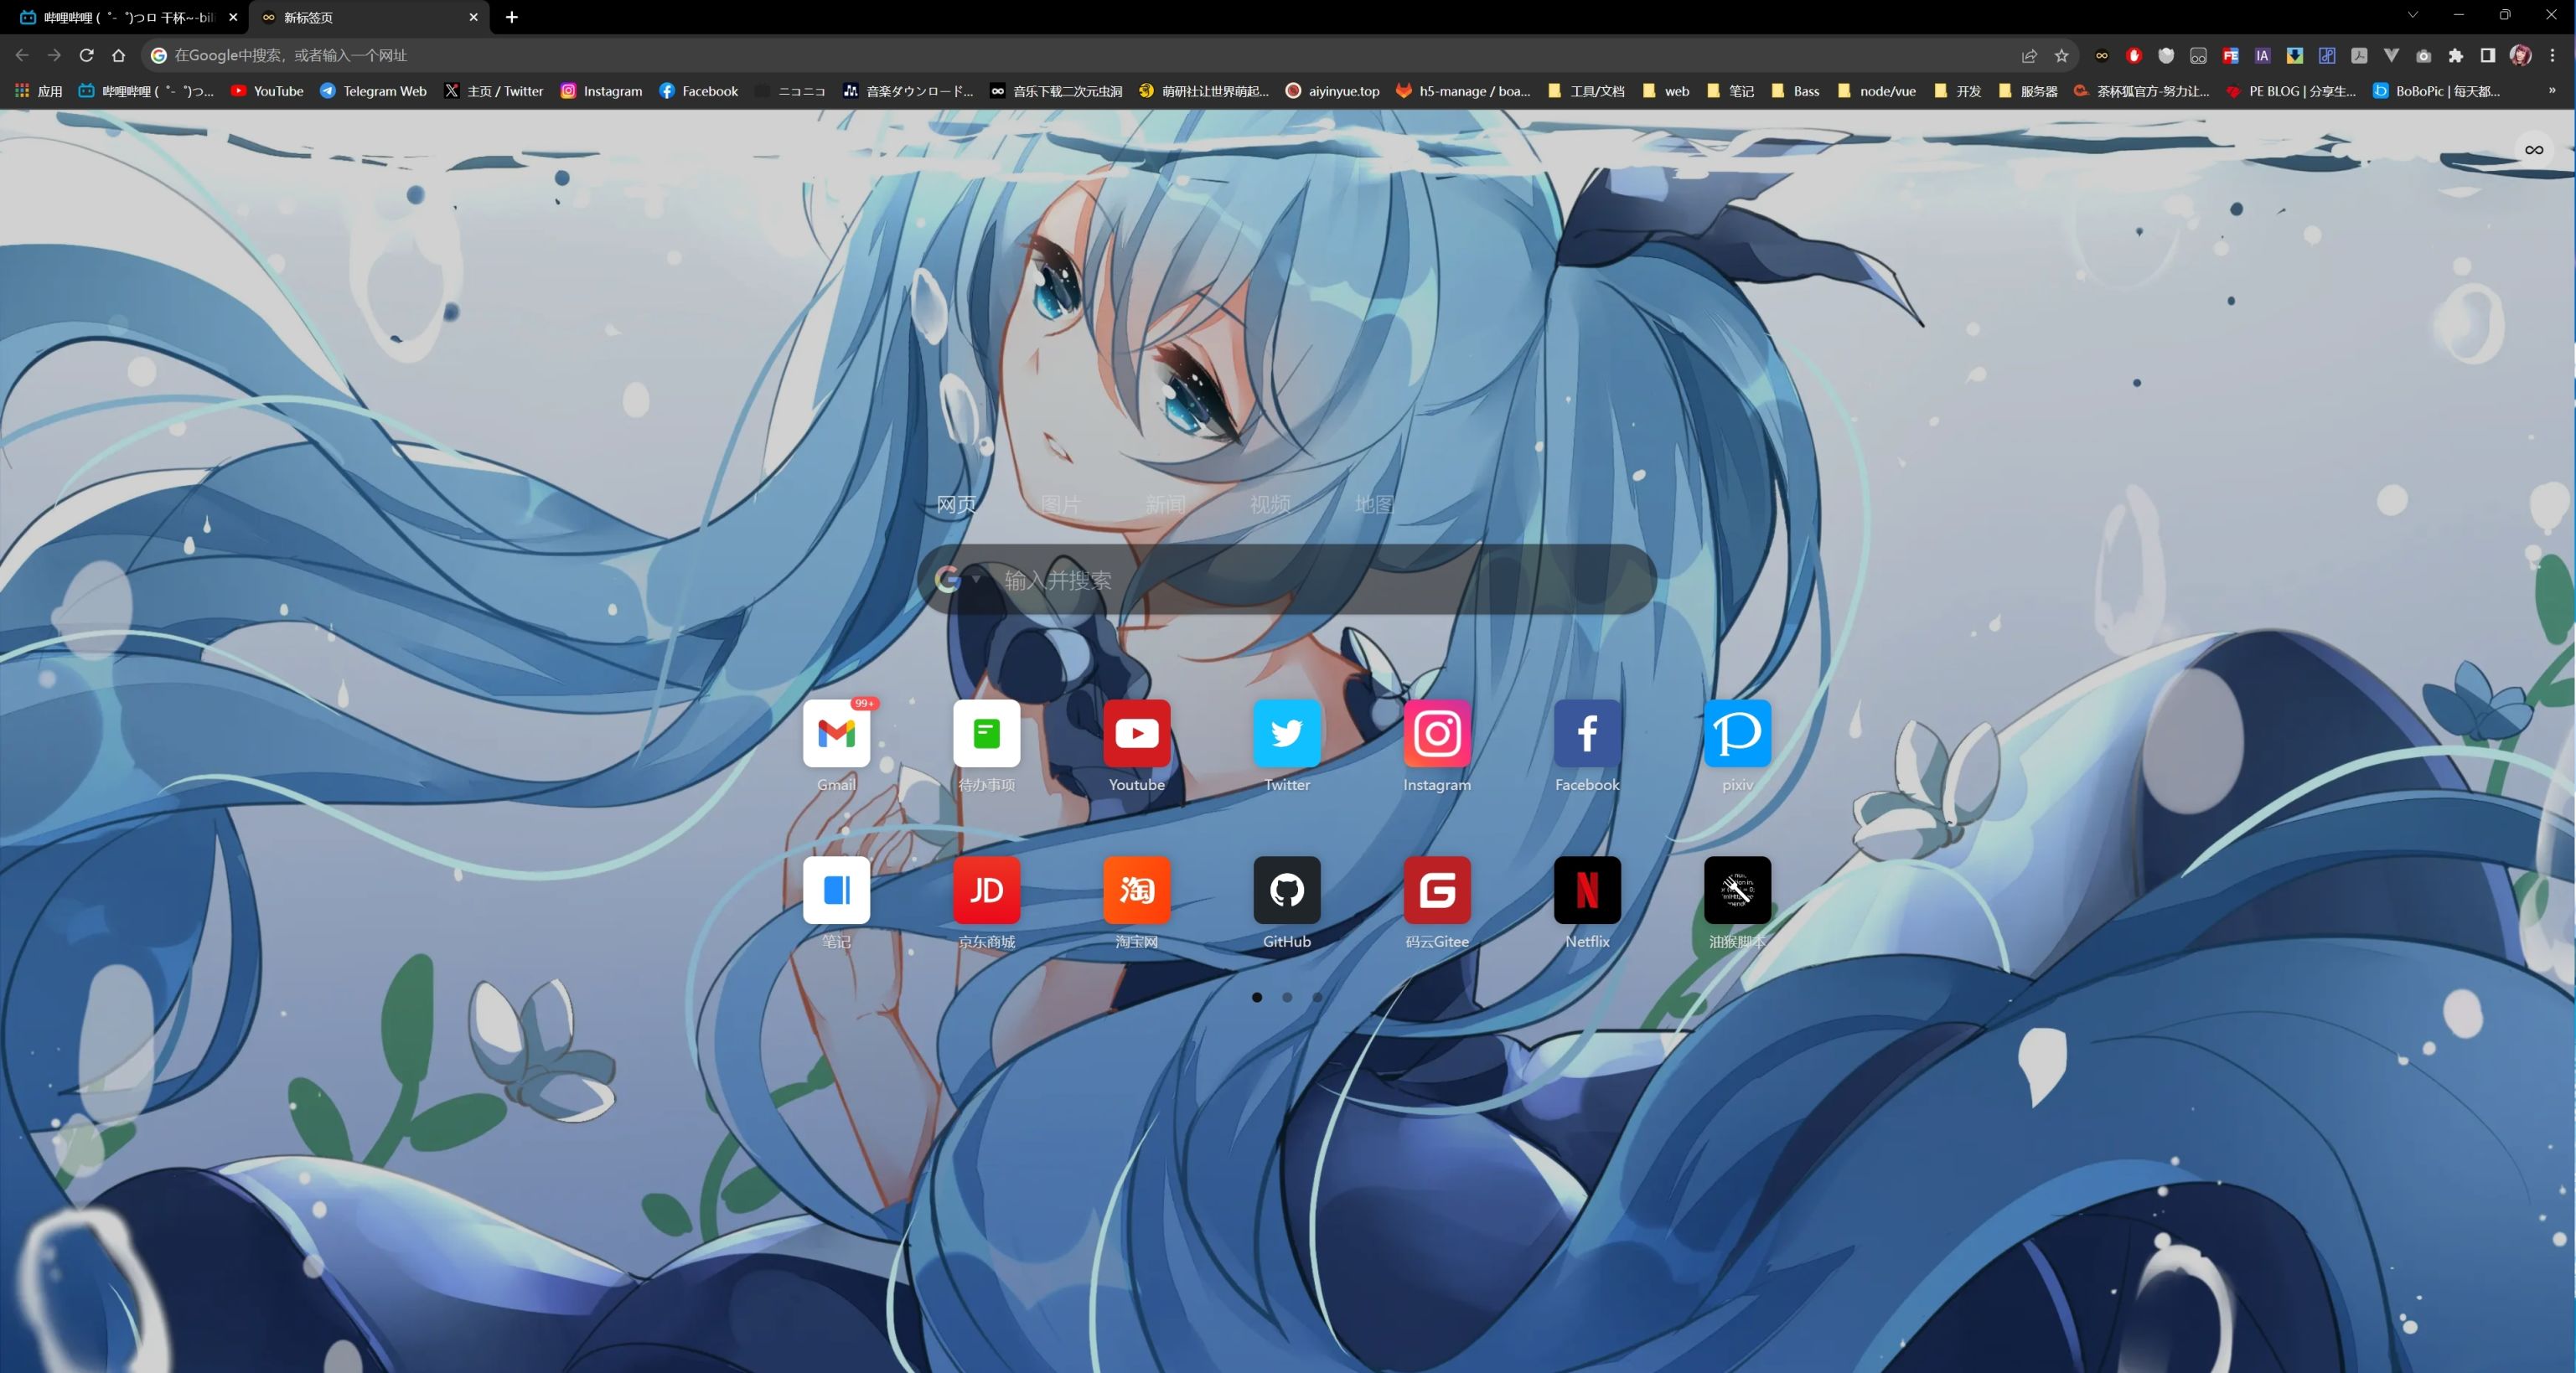Expand the 工具/文档 bookmark folder
Viewport: 2576px width, 1373px height.
pos(1586,91)
